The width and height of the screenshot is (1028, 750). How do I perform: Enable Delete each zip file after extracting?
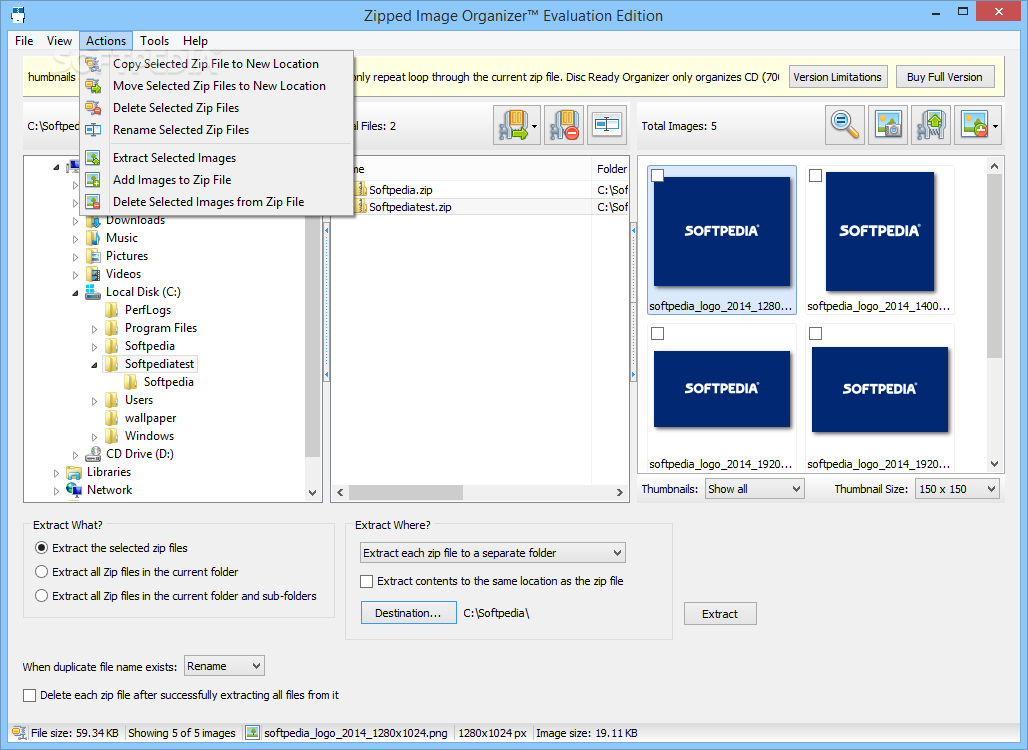click(30, 696)
